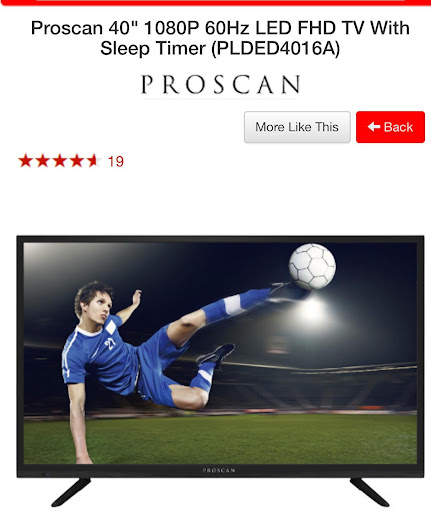Click the small PROSCAN logo on TV bezel
This screenshot has width=431, height=512.
tap(219, 470)
